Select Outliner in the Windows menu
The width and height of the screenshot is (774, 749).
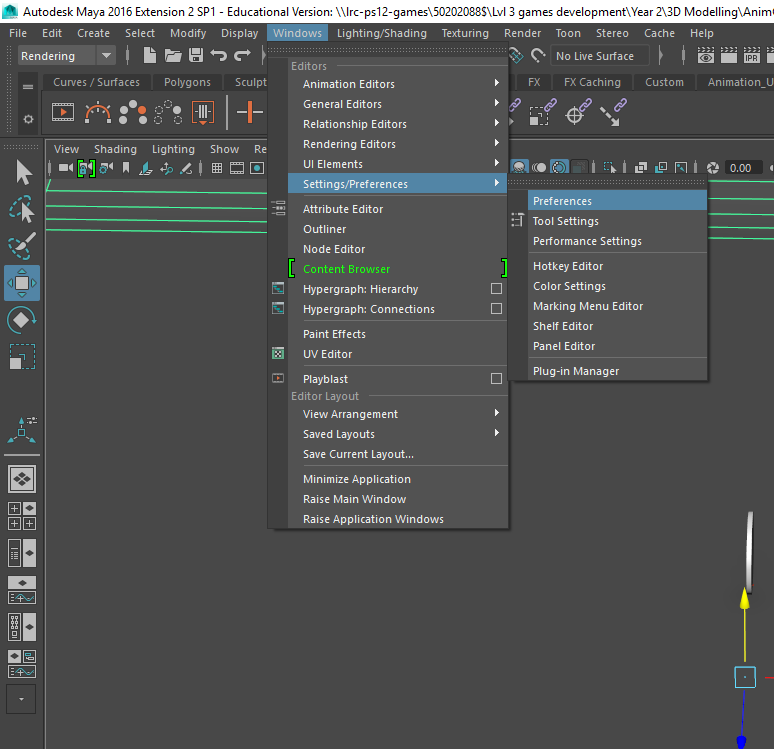click(397, 229)
